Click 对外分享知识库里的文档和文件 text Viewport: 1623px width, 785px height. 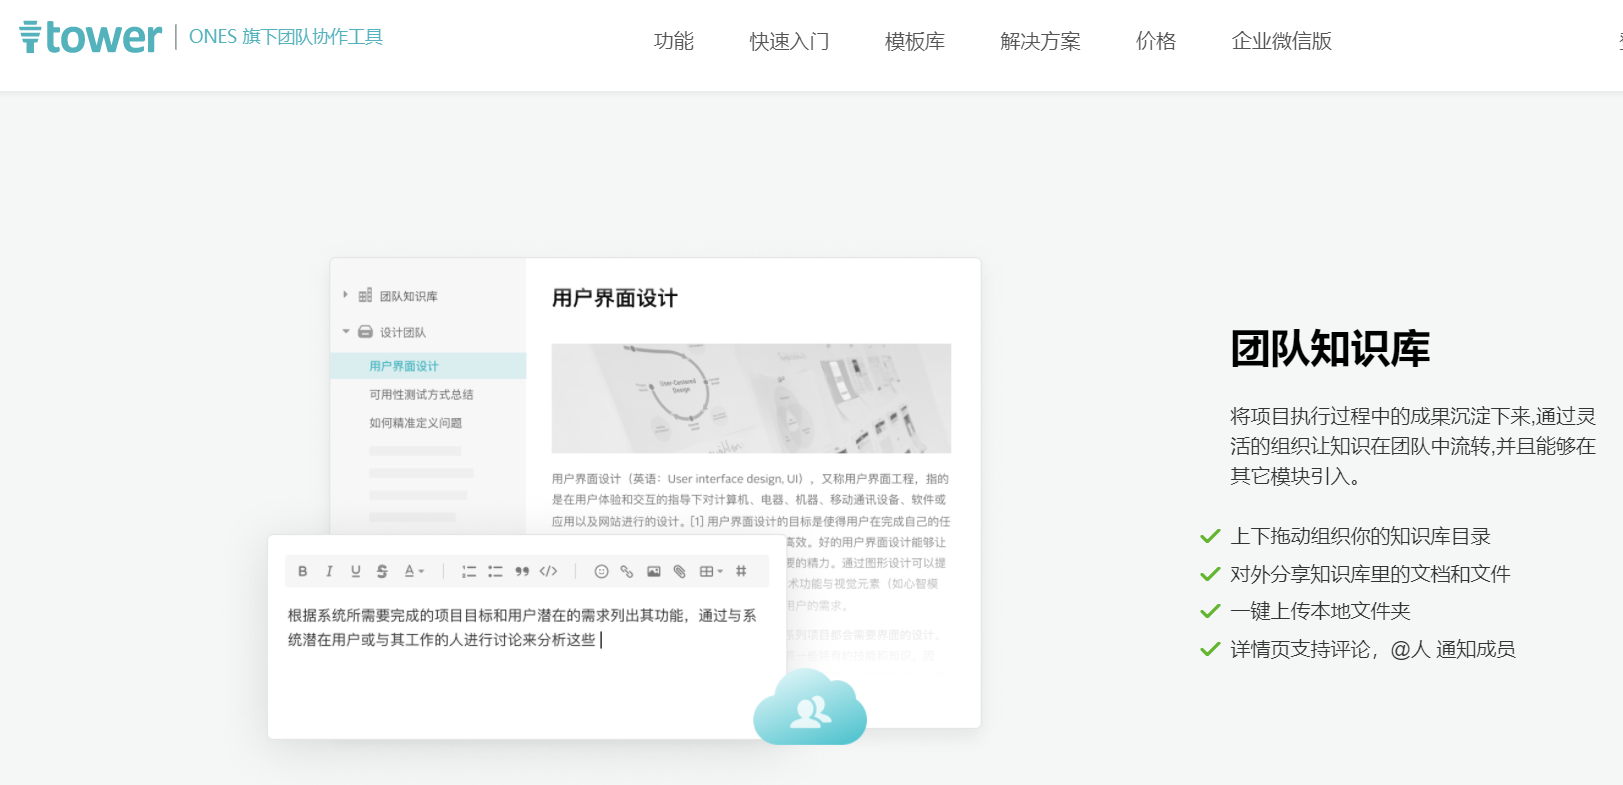tap(1370, 574)
